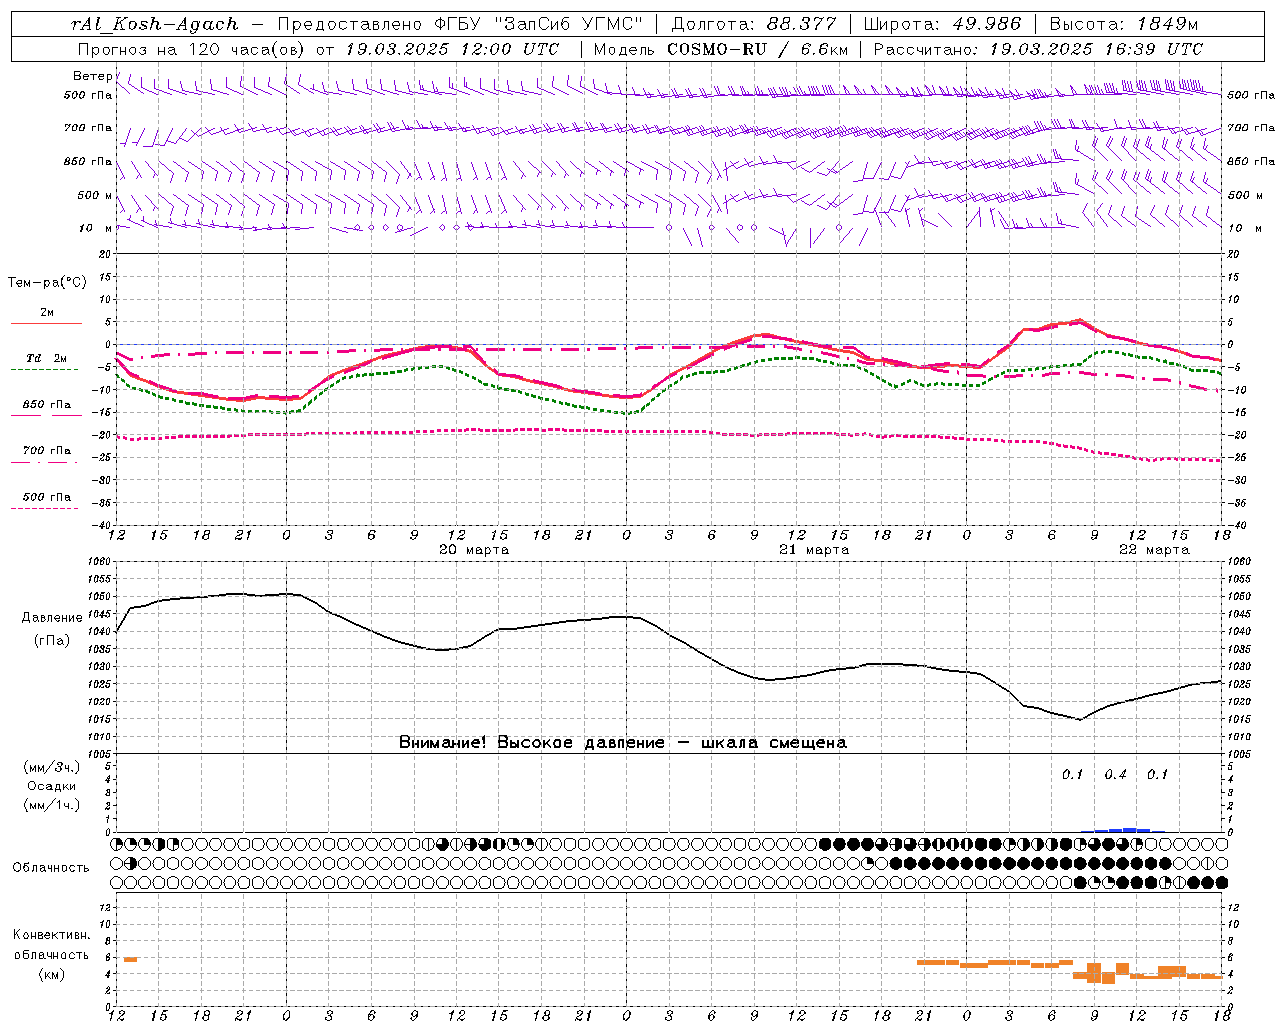Click the (мм/1ч.) precipitation unit label
The image size is (1280, 1024).
coord(52,805)
